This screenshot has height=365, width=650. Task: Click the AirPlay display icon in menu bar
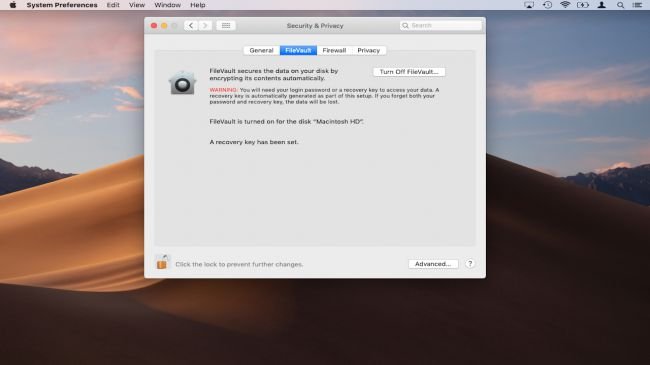[529, 5]
